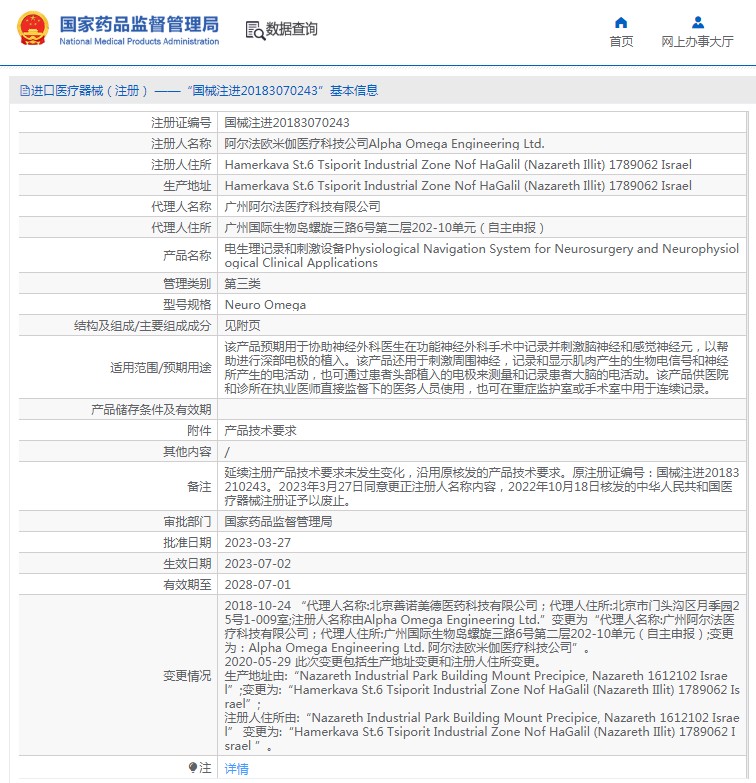Click the 批准日期 row label
The image size is (756, 783).
[187, 542]
